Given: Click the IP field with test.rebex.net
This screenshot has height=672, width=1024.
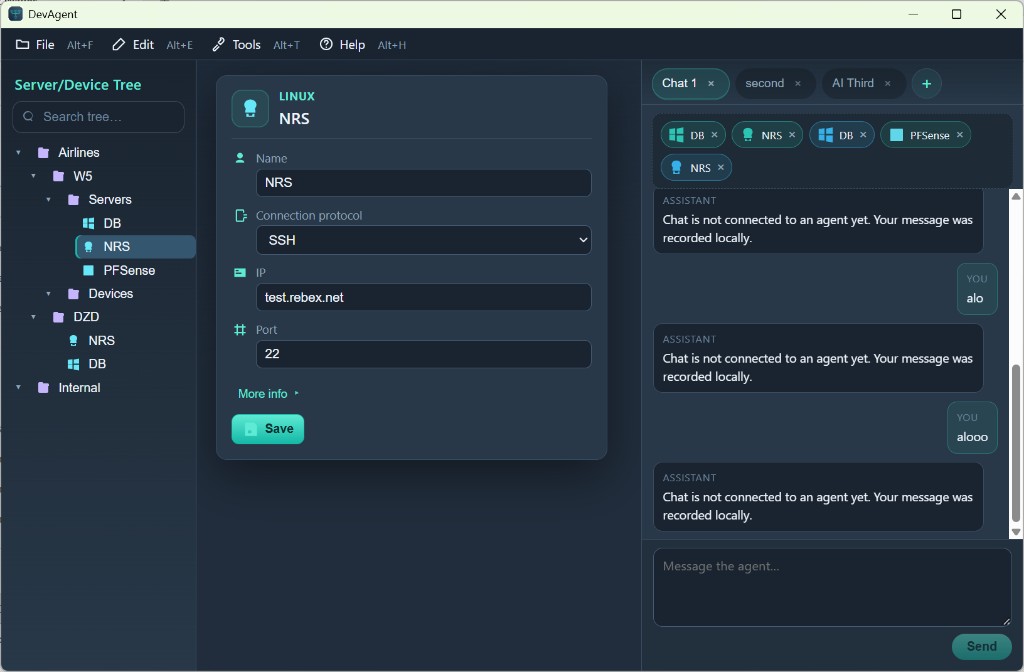Looking at the screenshot, I should [423, 297].
